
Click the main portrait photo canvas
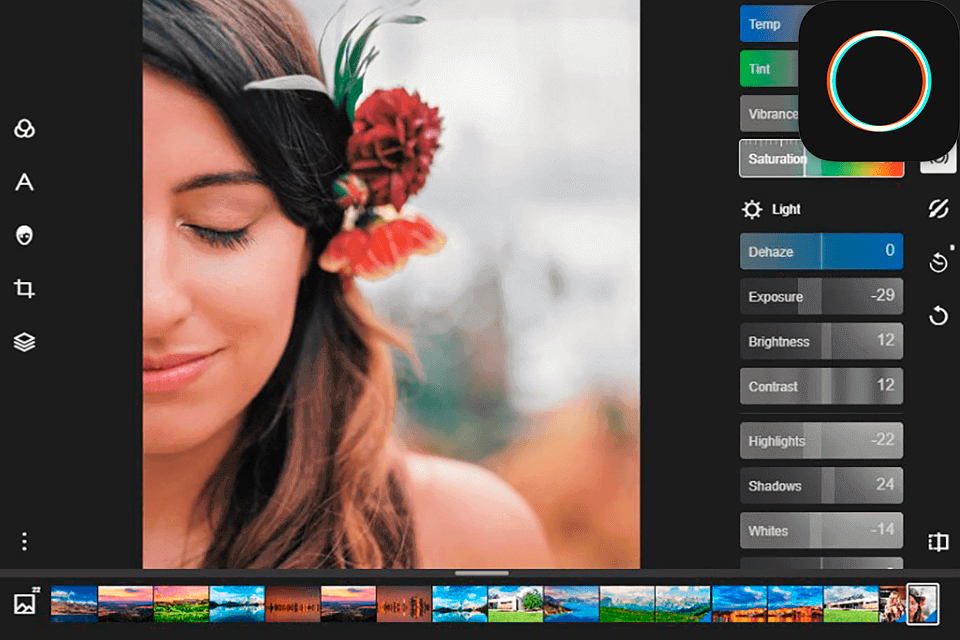[x=391, y=284]
